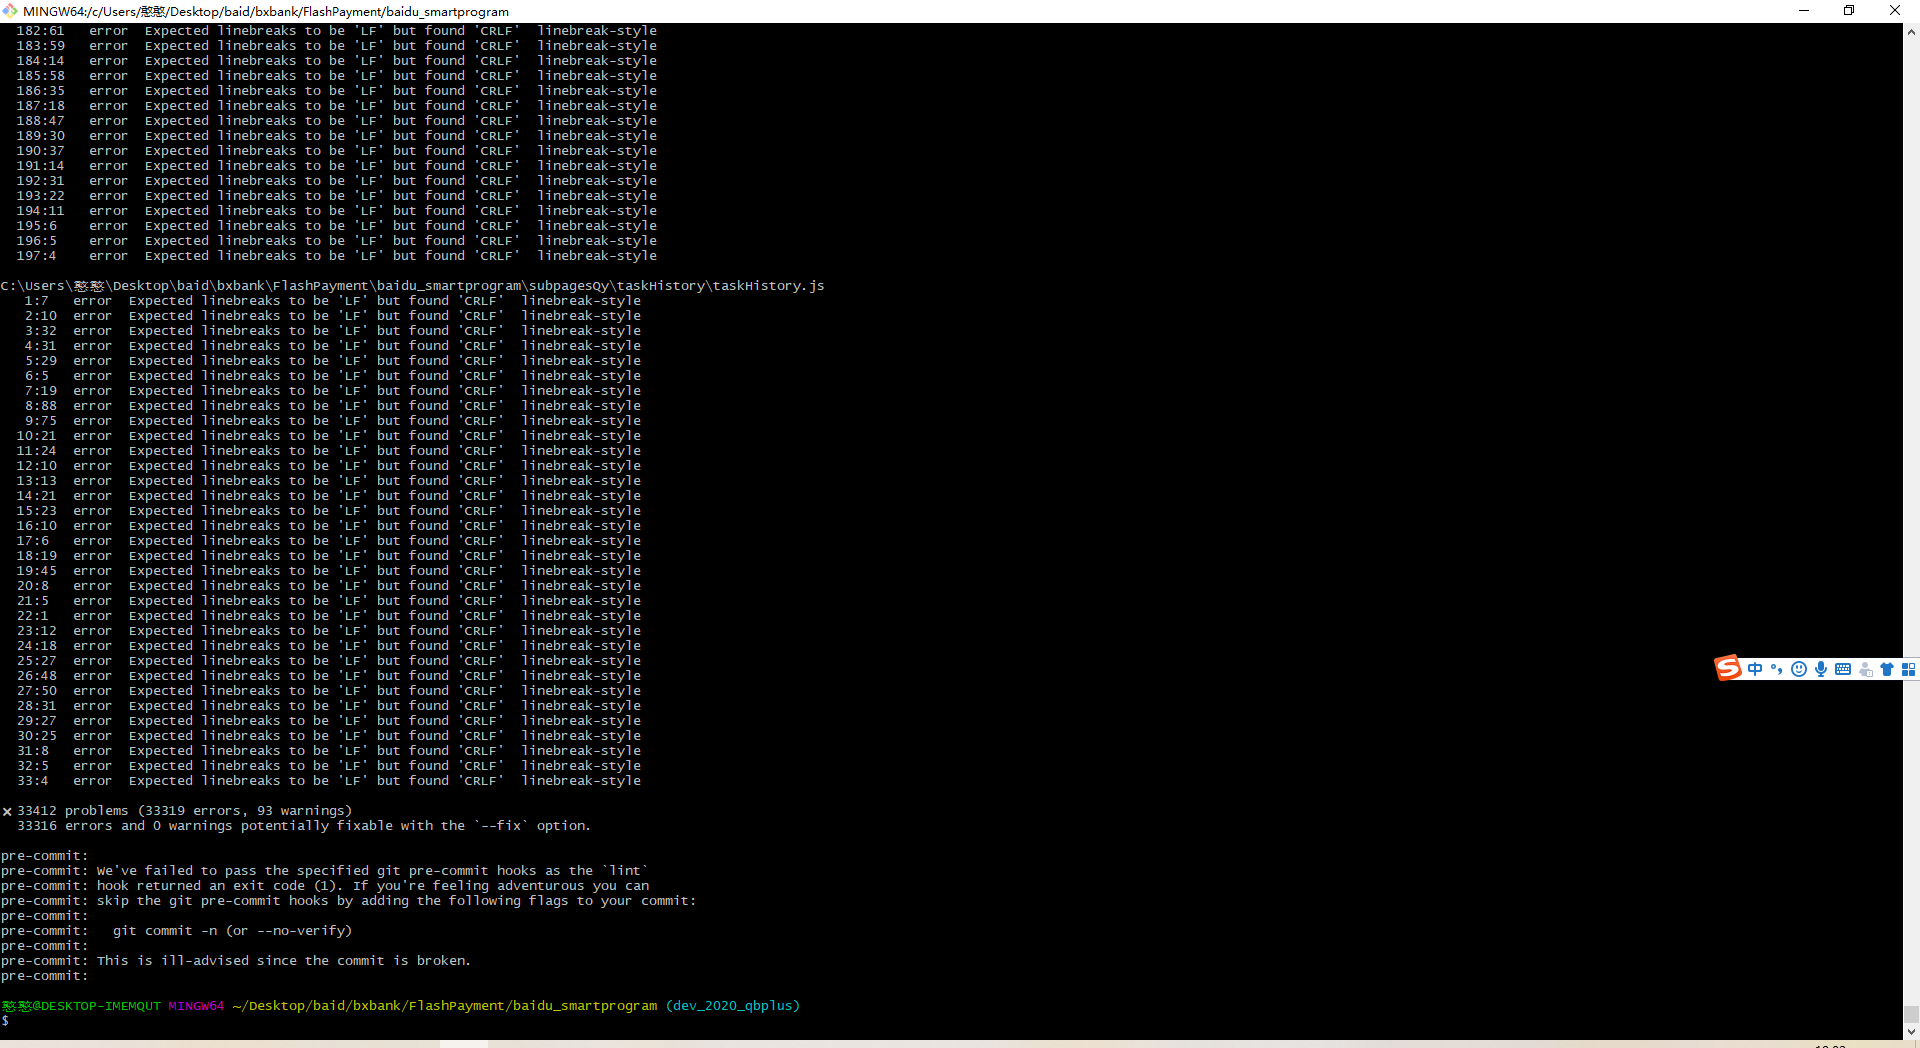Image resolution: width=1920 pixels, height=1048 pixels.
Task: Start voice input with microphone icon
Action: (1821, 669)
